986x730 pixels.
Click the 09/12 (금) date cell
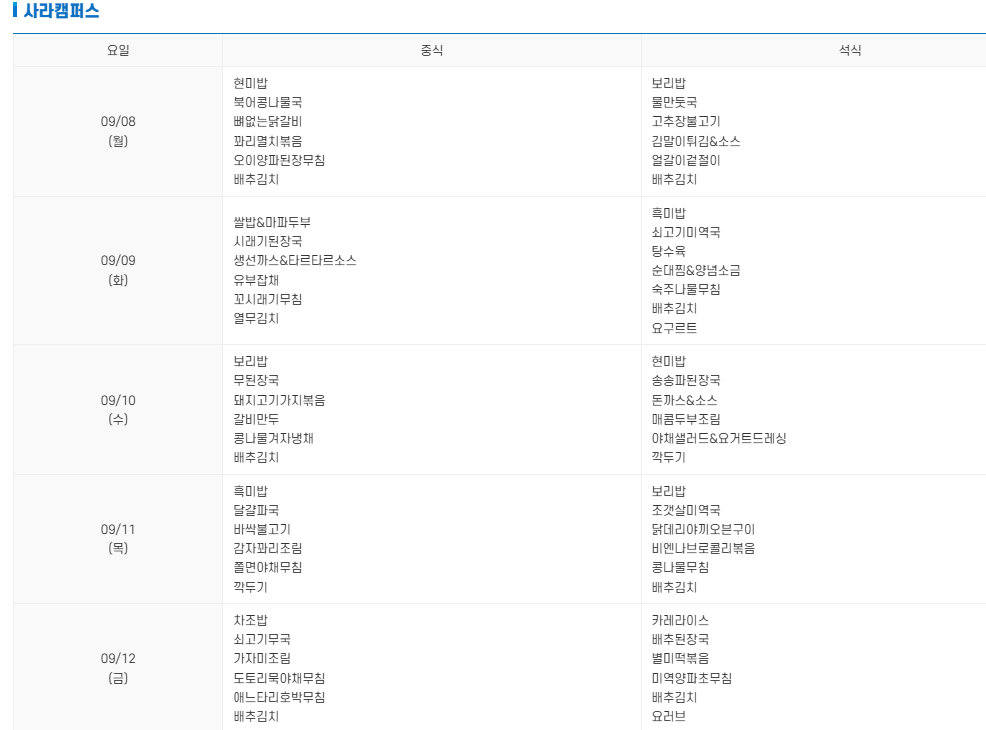click(116, 668)
